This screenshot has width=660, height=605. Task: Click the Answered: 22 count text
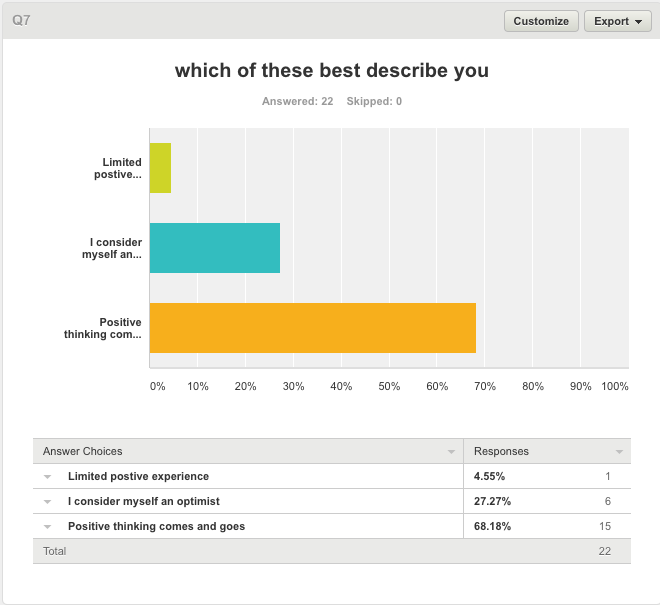pos(297,101)
